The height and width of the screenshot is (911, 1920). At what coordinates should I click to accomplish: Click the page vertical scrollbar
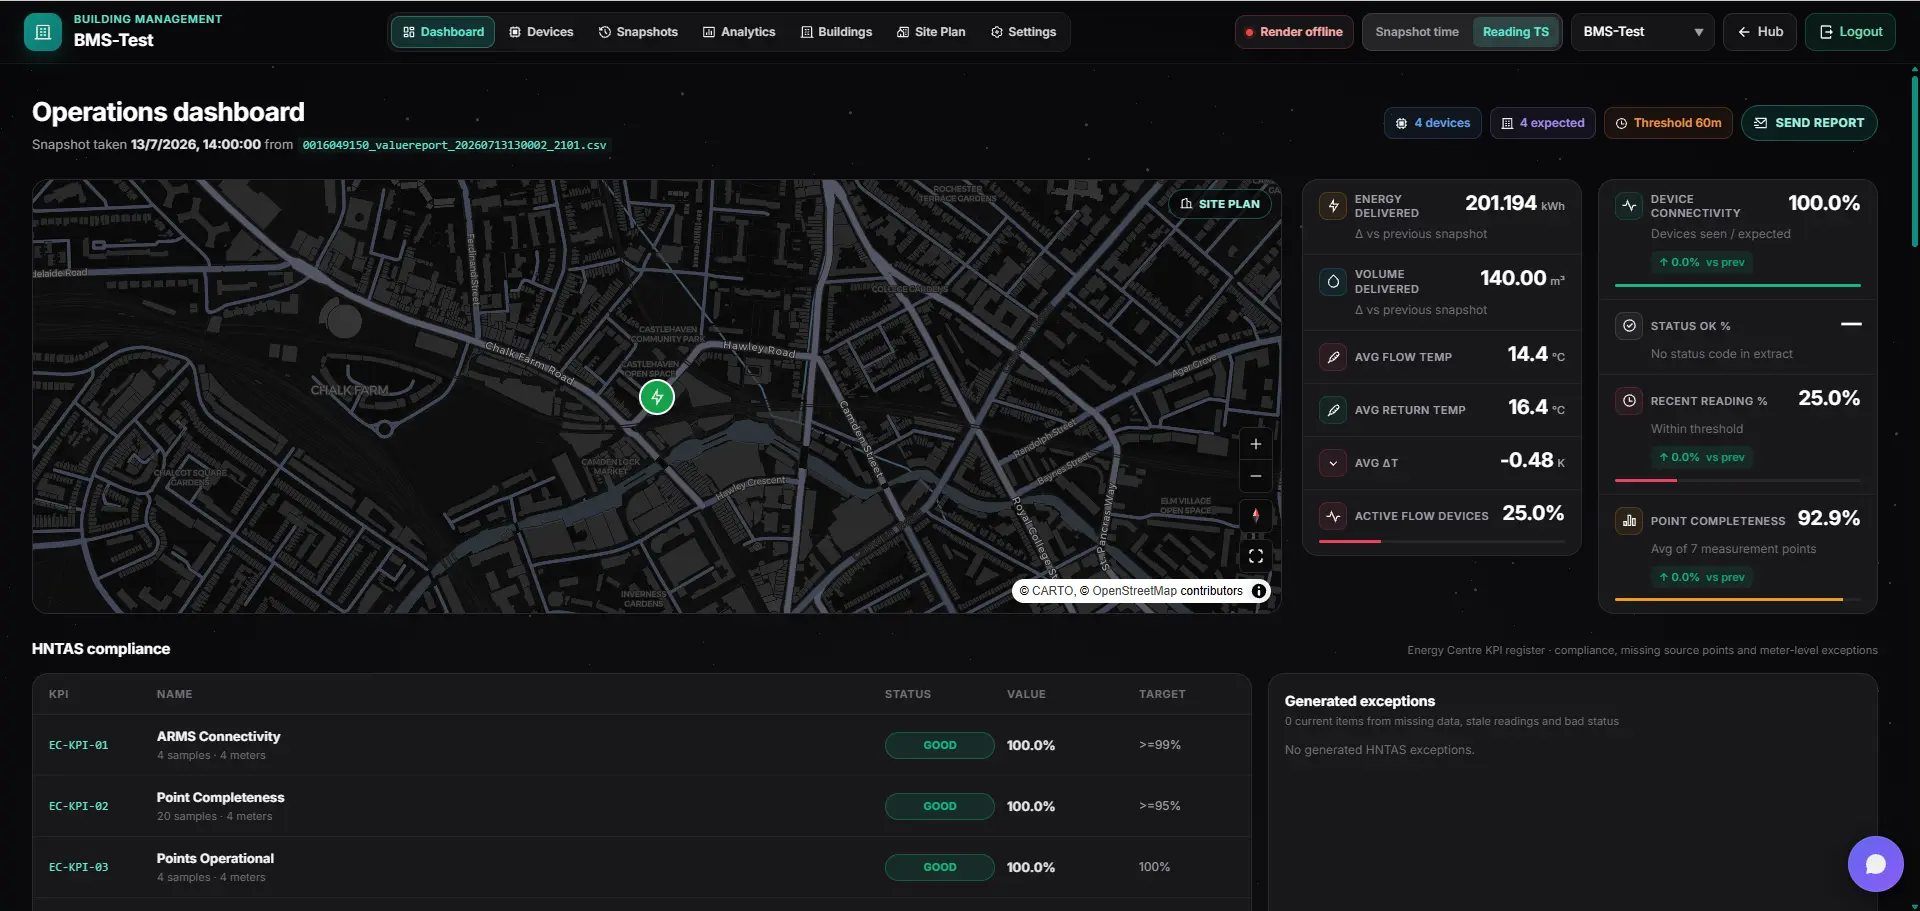coord(1914,160)
